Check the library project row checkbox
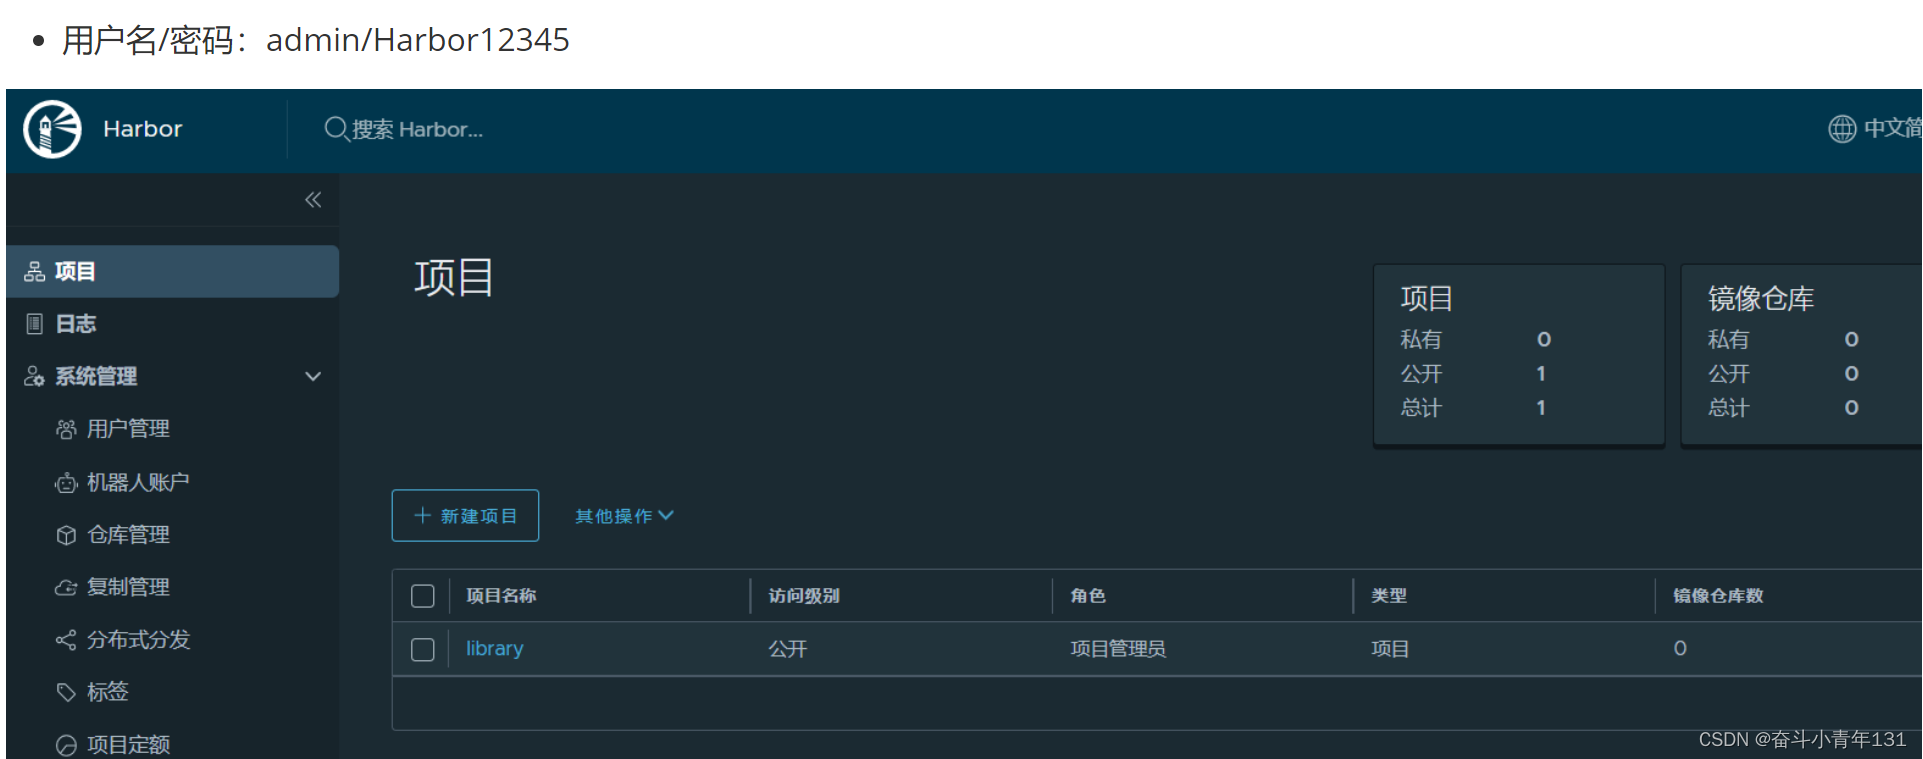1923x759 pixels. [423, 650]
